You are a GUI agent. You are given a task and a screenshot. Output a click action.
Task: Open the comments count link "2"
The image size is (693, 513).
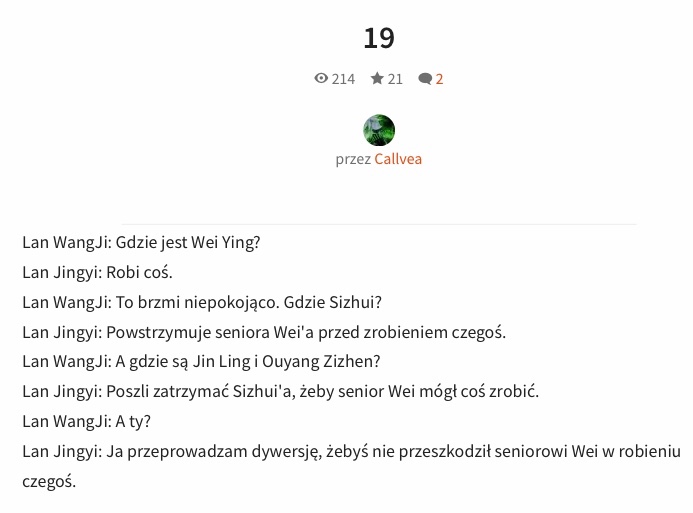tap(439, 79)
